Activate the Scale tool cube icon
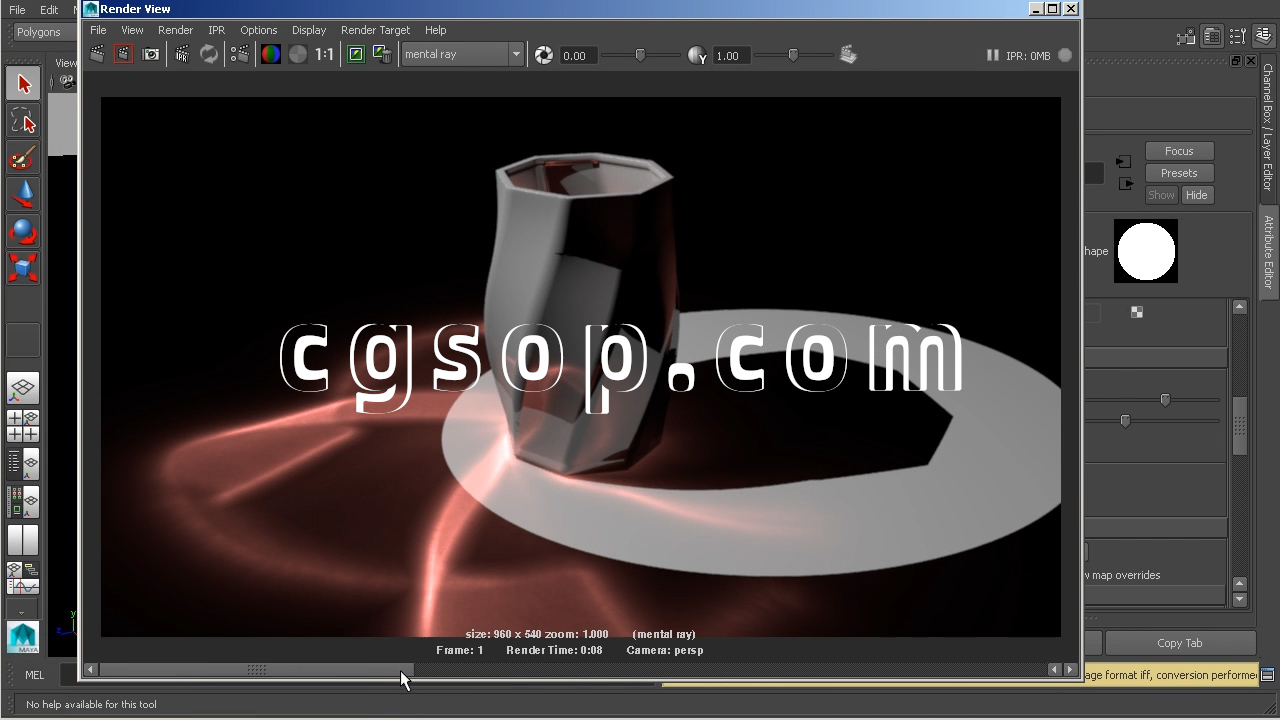The height and width of the screenshot is (720, 1280). tap(23, 268)
